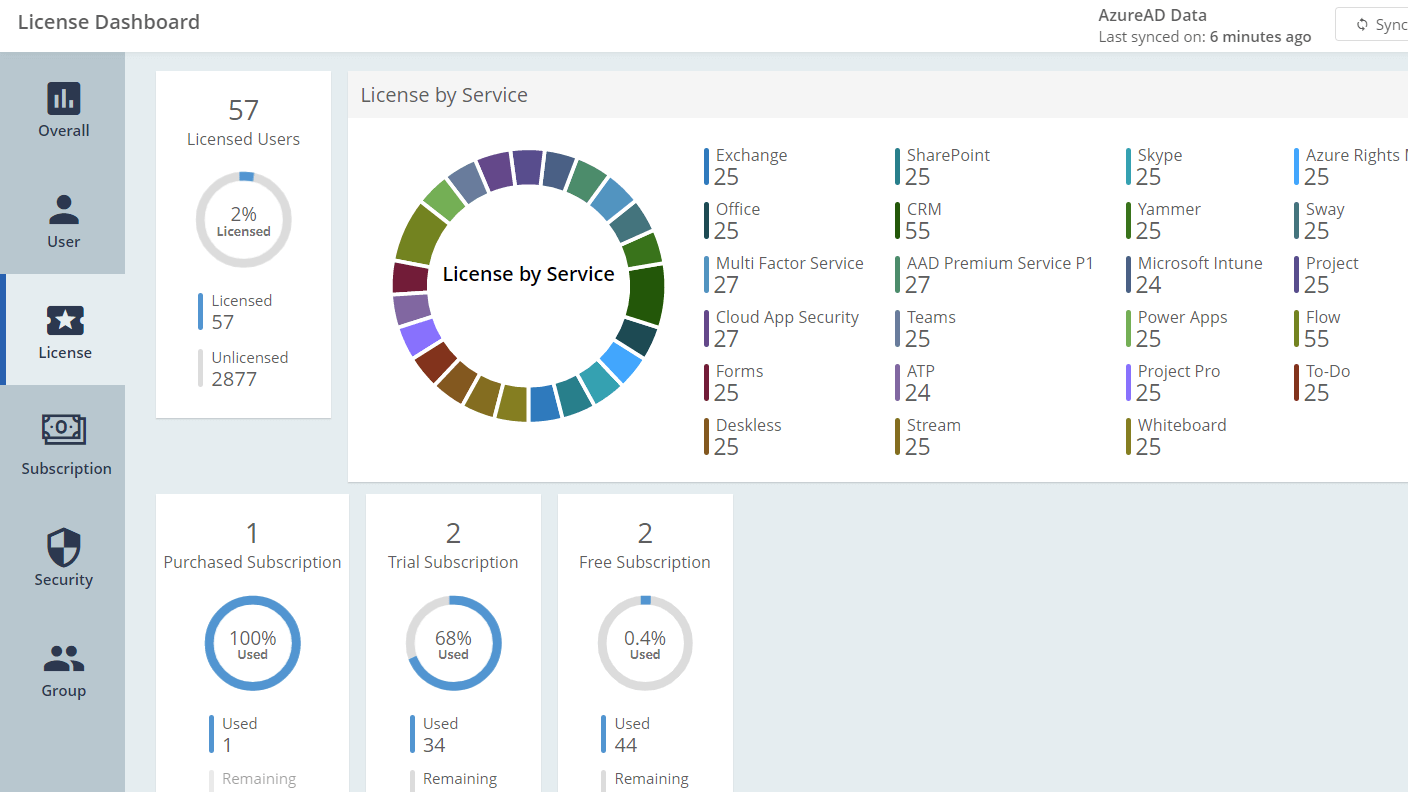Click the Trial Subscription 68% donut
The image size is (1408, 792).
click(x=453, y=644)
